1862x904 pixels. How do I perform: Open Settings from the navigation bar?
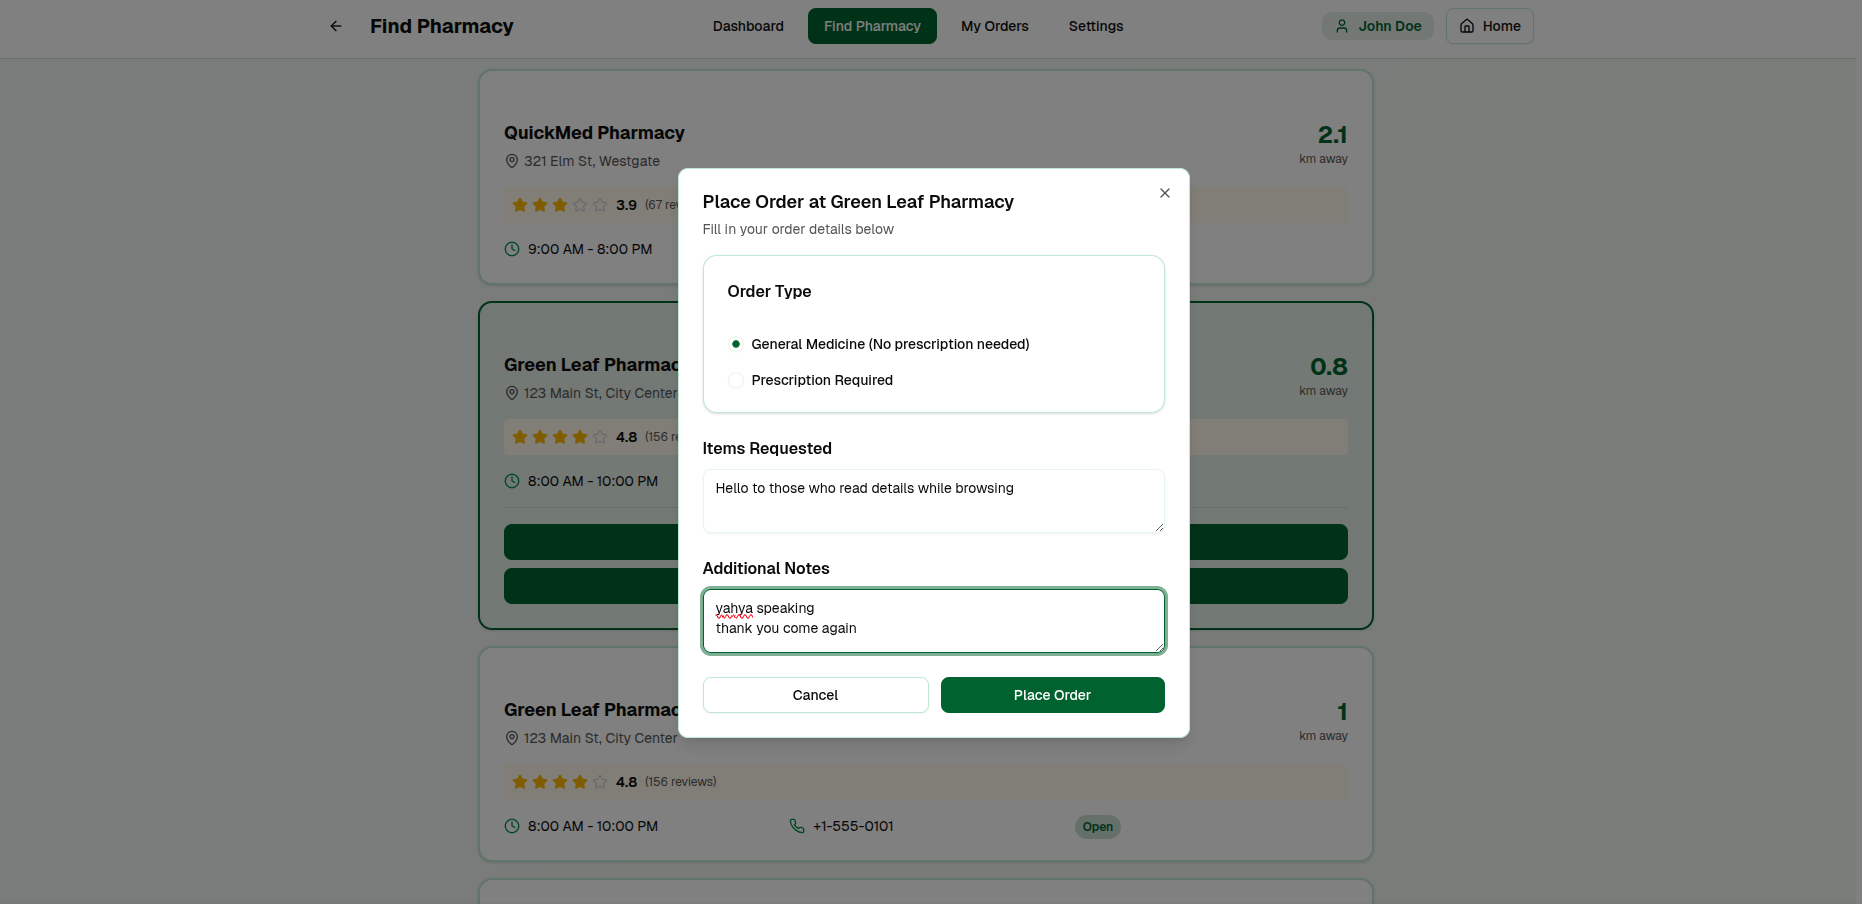(1095, 26)
